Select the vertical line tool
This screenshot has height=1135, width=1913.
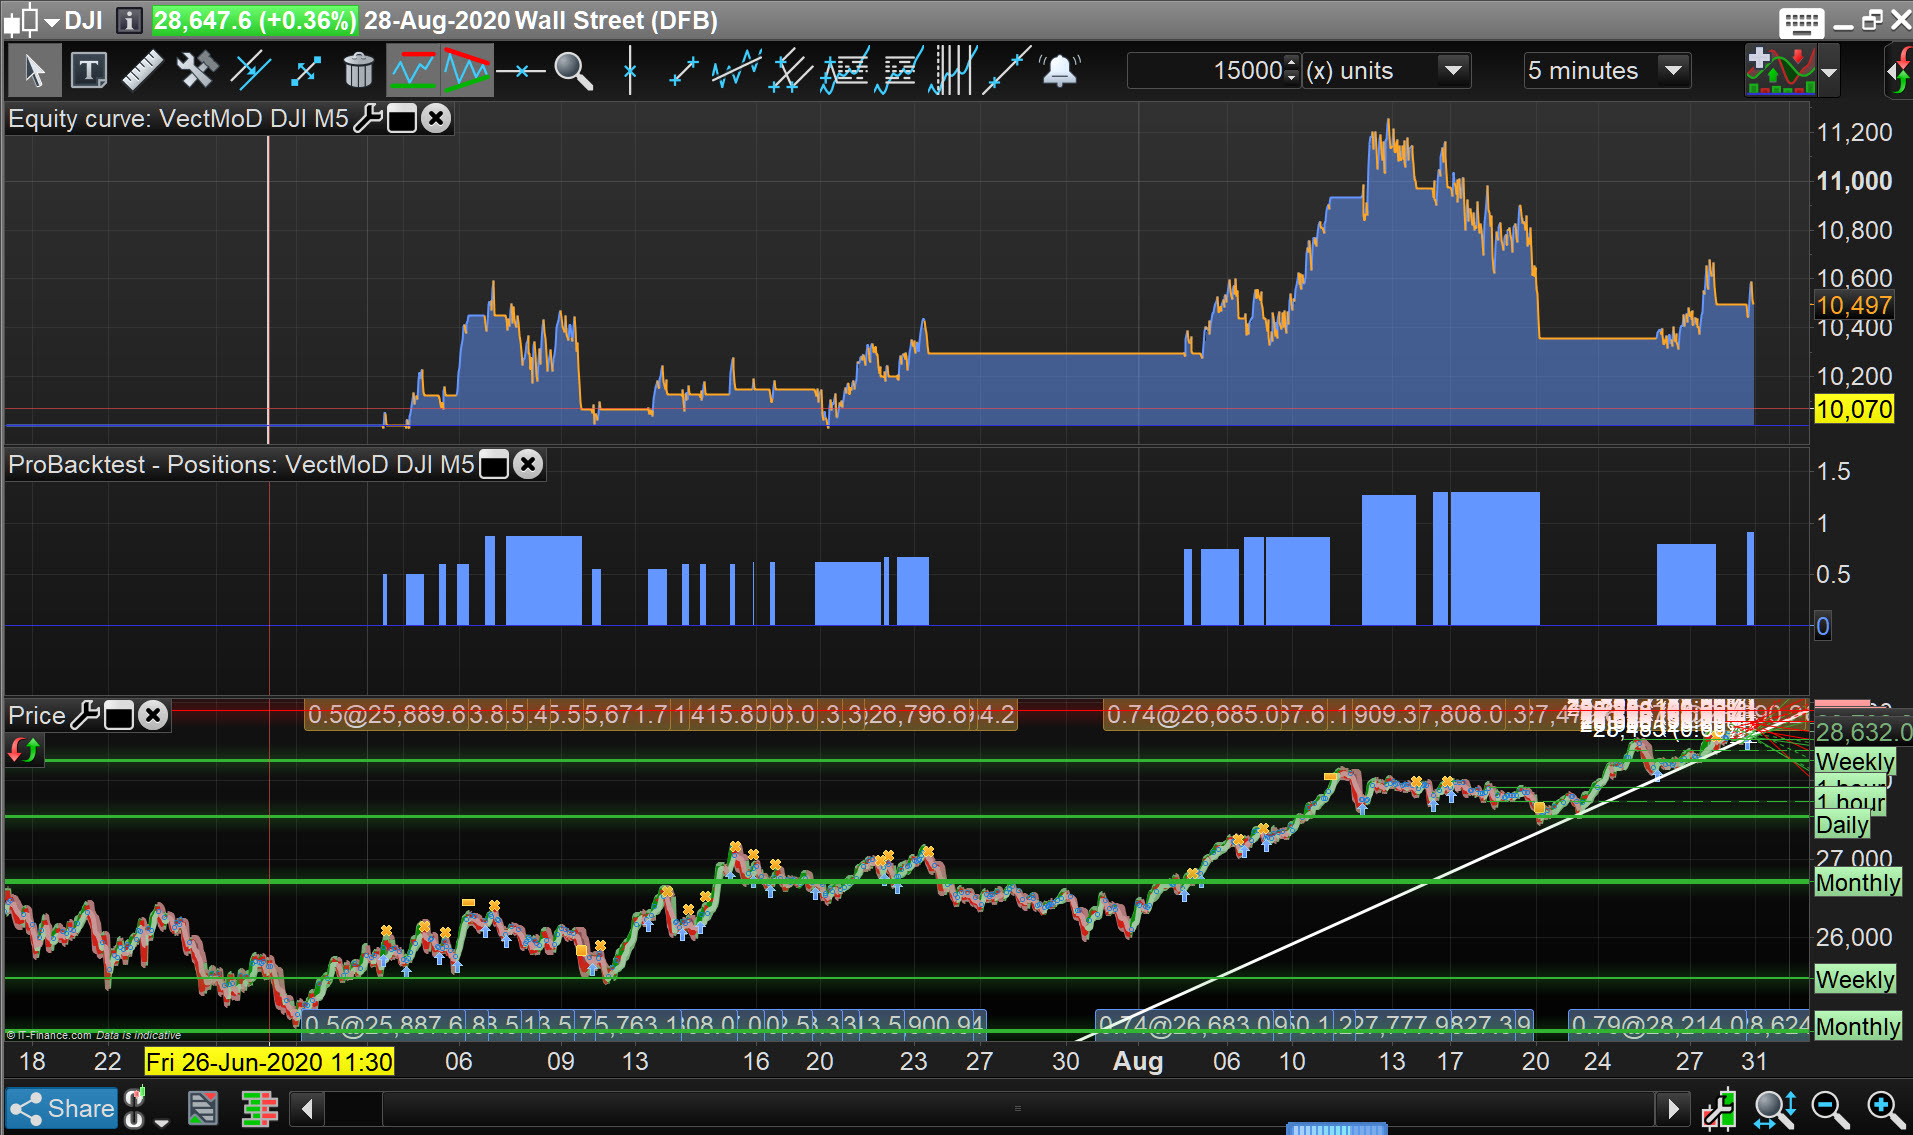(x=630, y=71)
